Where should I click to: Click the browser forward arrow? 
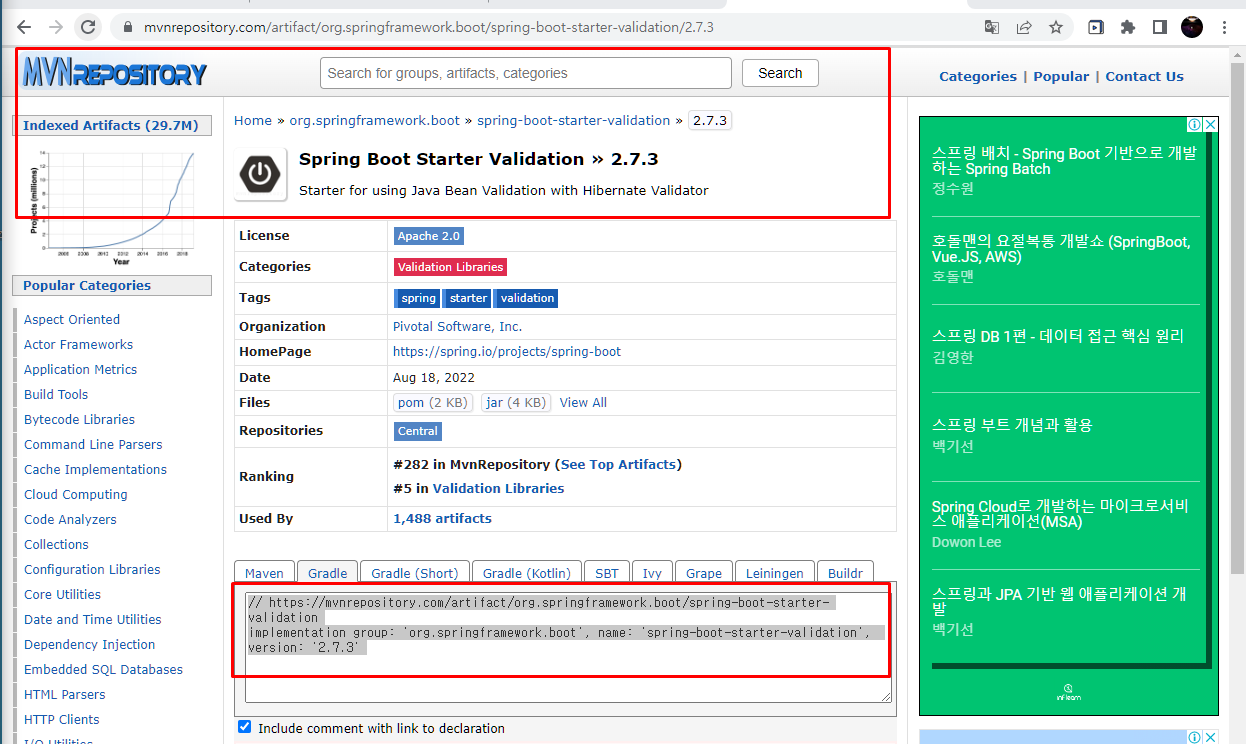point(56,27)
